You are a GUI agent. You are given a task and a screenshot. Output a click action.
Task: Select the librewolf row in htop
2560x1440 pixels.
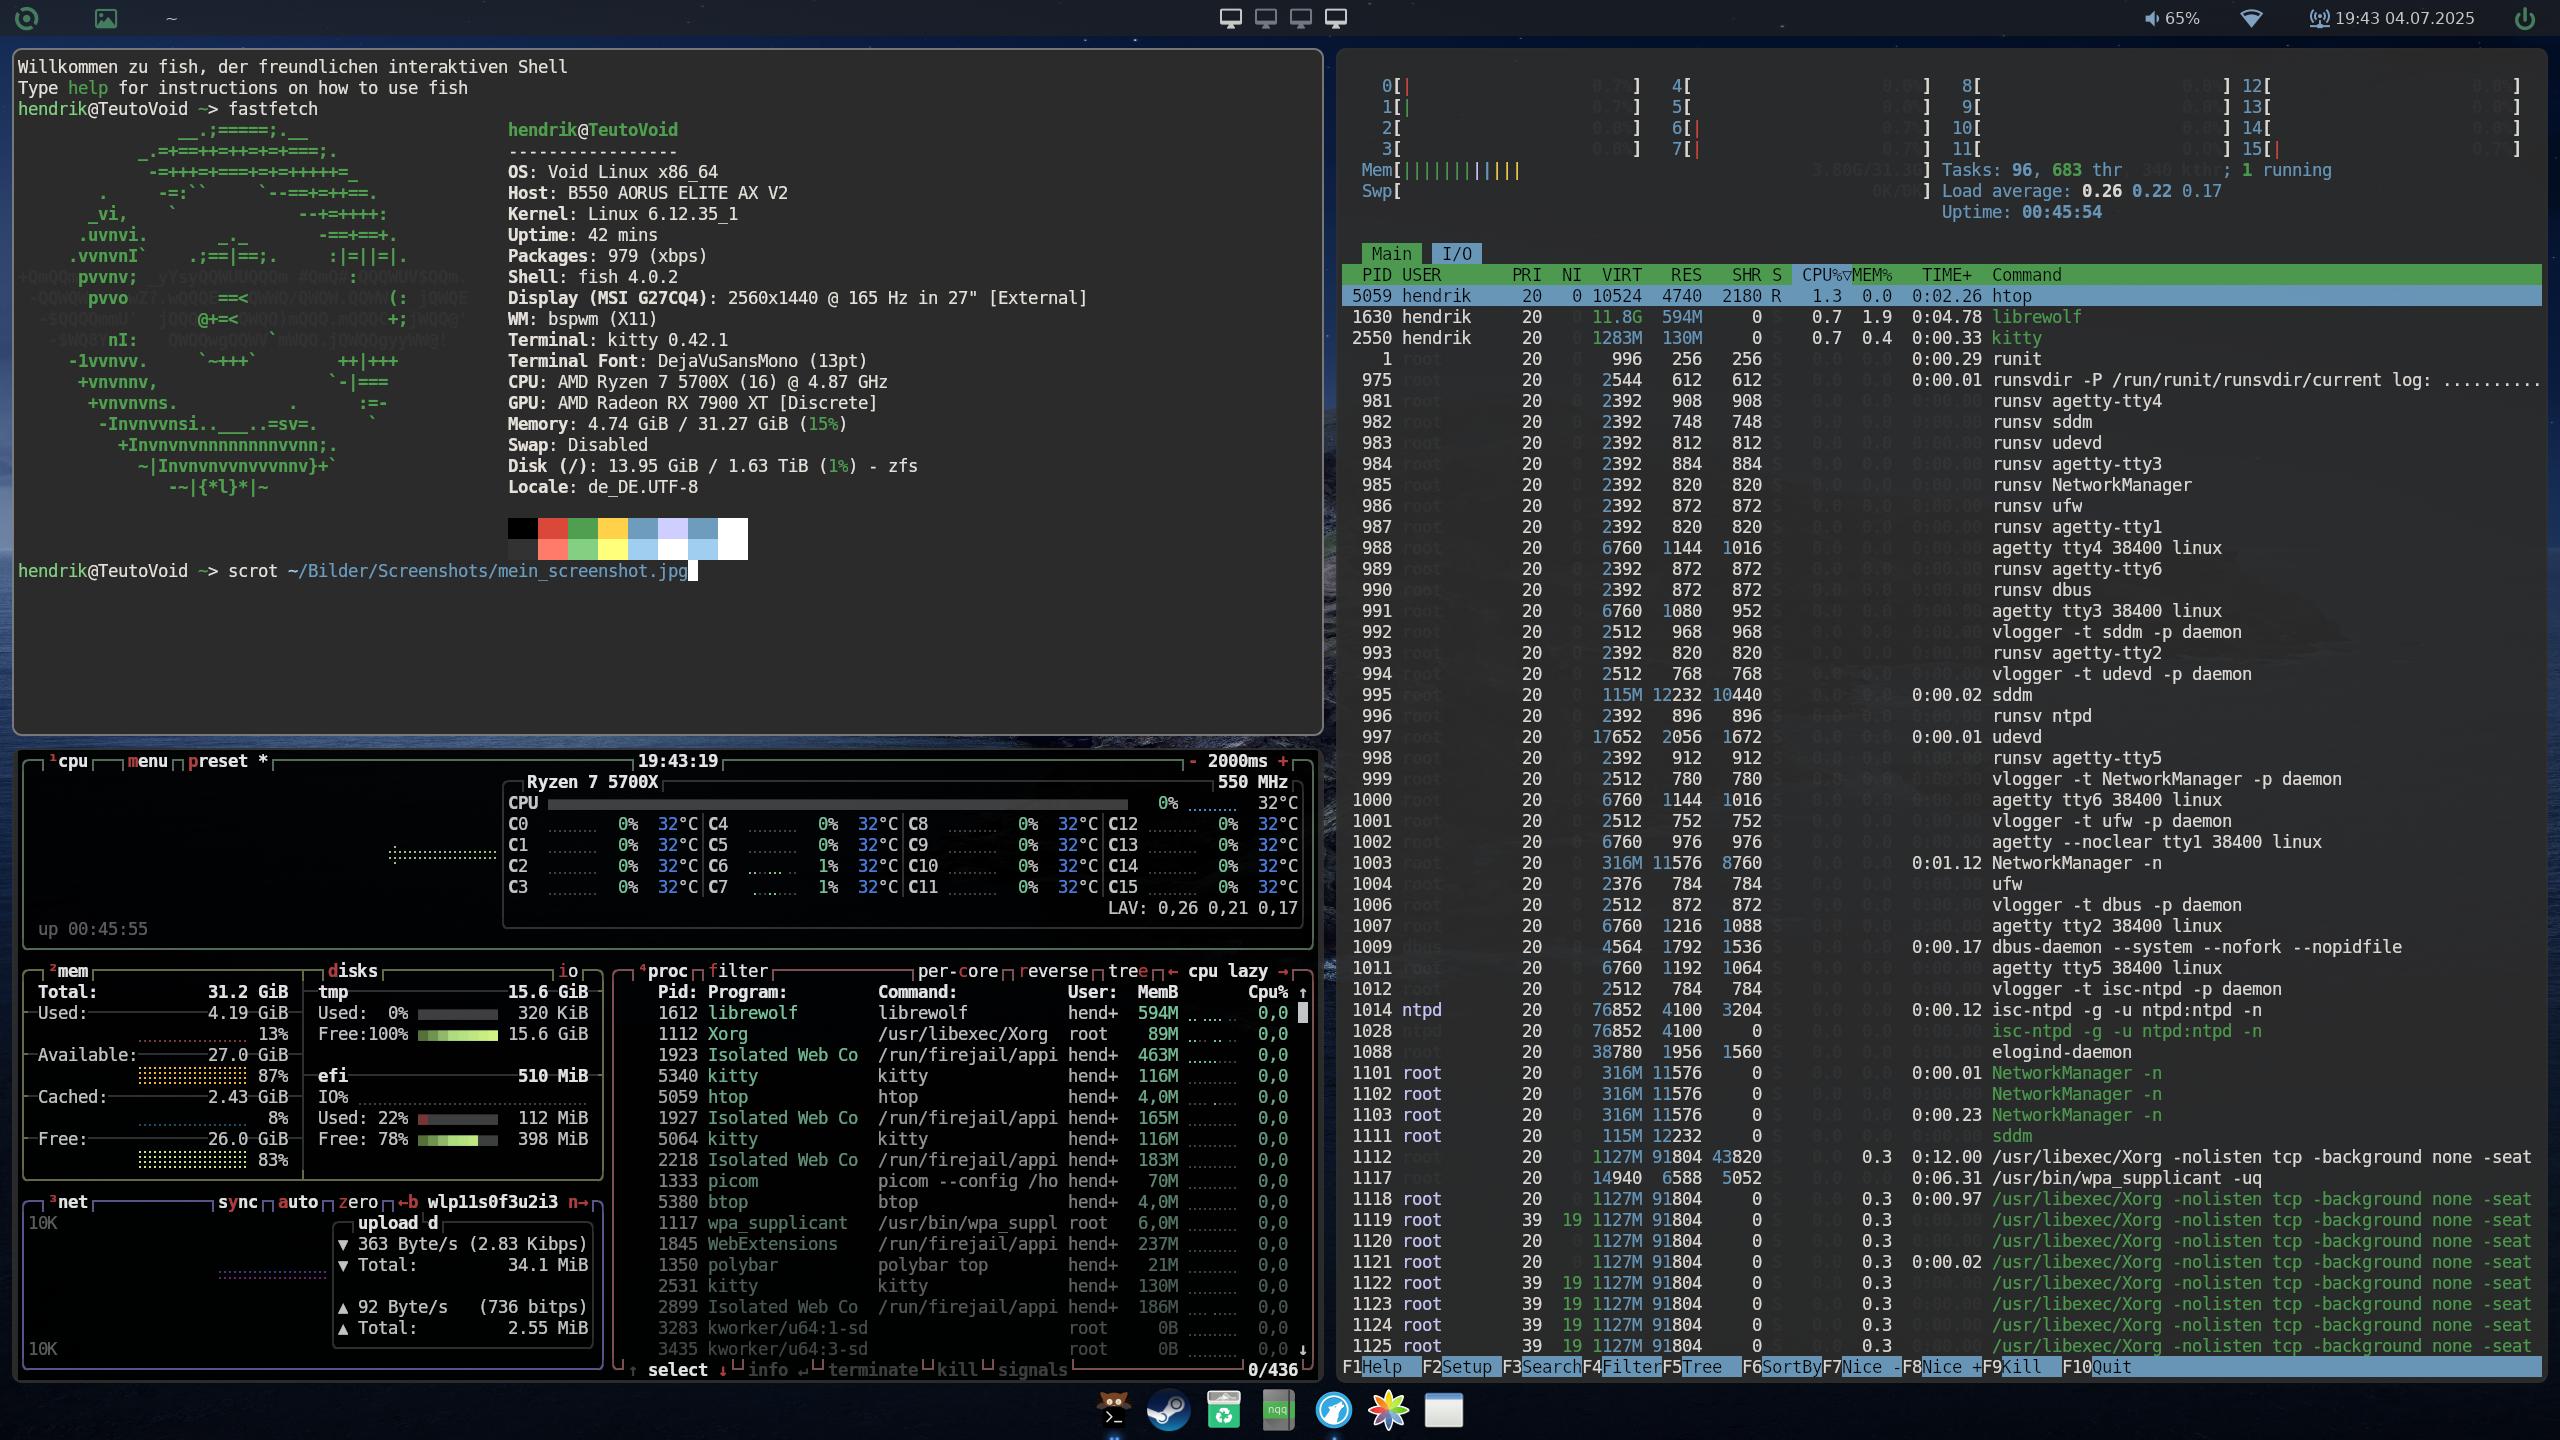[x=1941, y=317]
